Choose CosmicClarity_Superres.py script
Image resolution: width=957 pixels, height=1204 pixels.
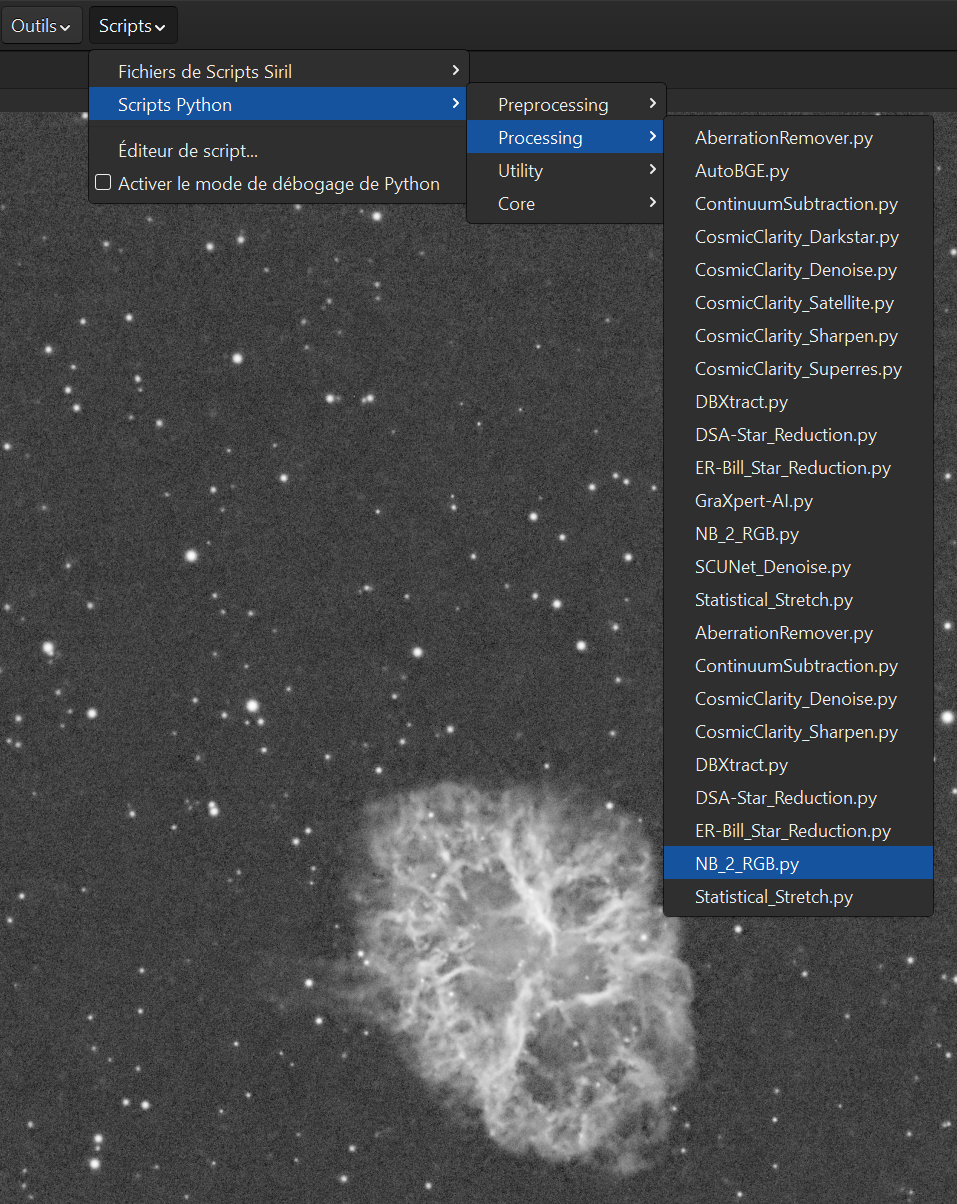pos(798,369)
